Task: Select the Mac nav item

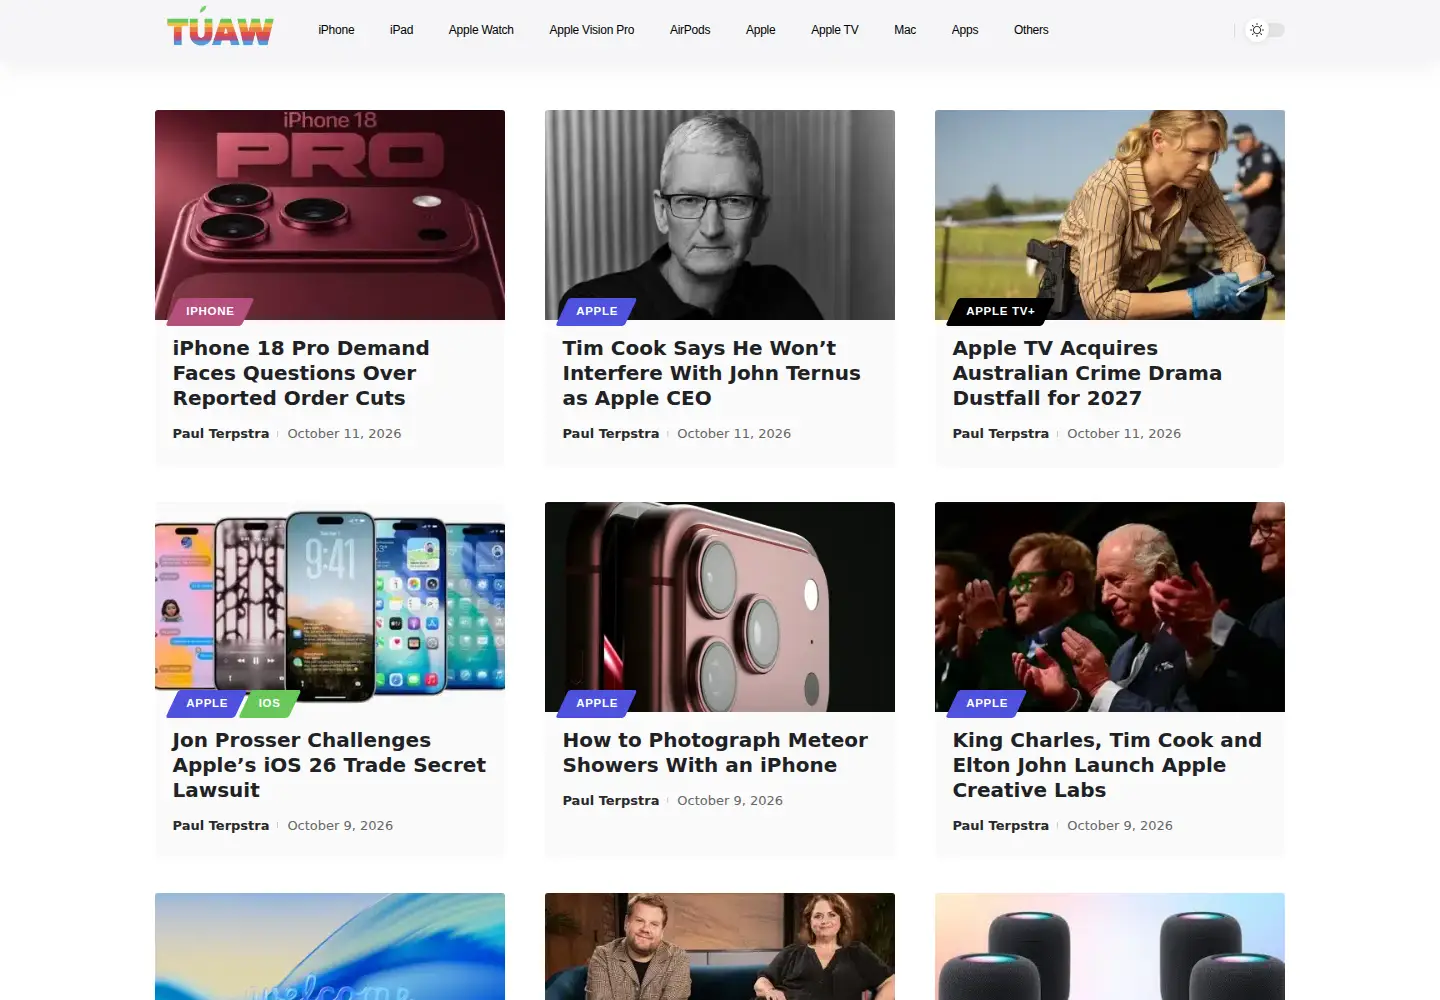Action: (x=905, y=30)
